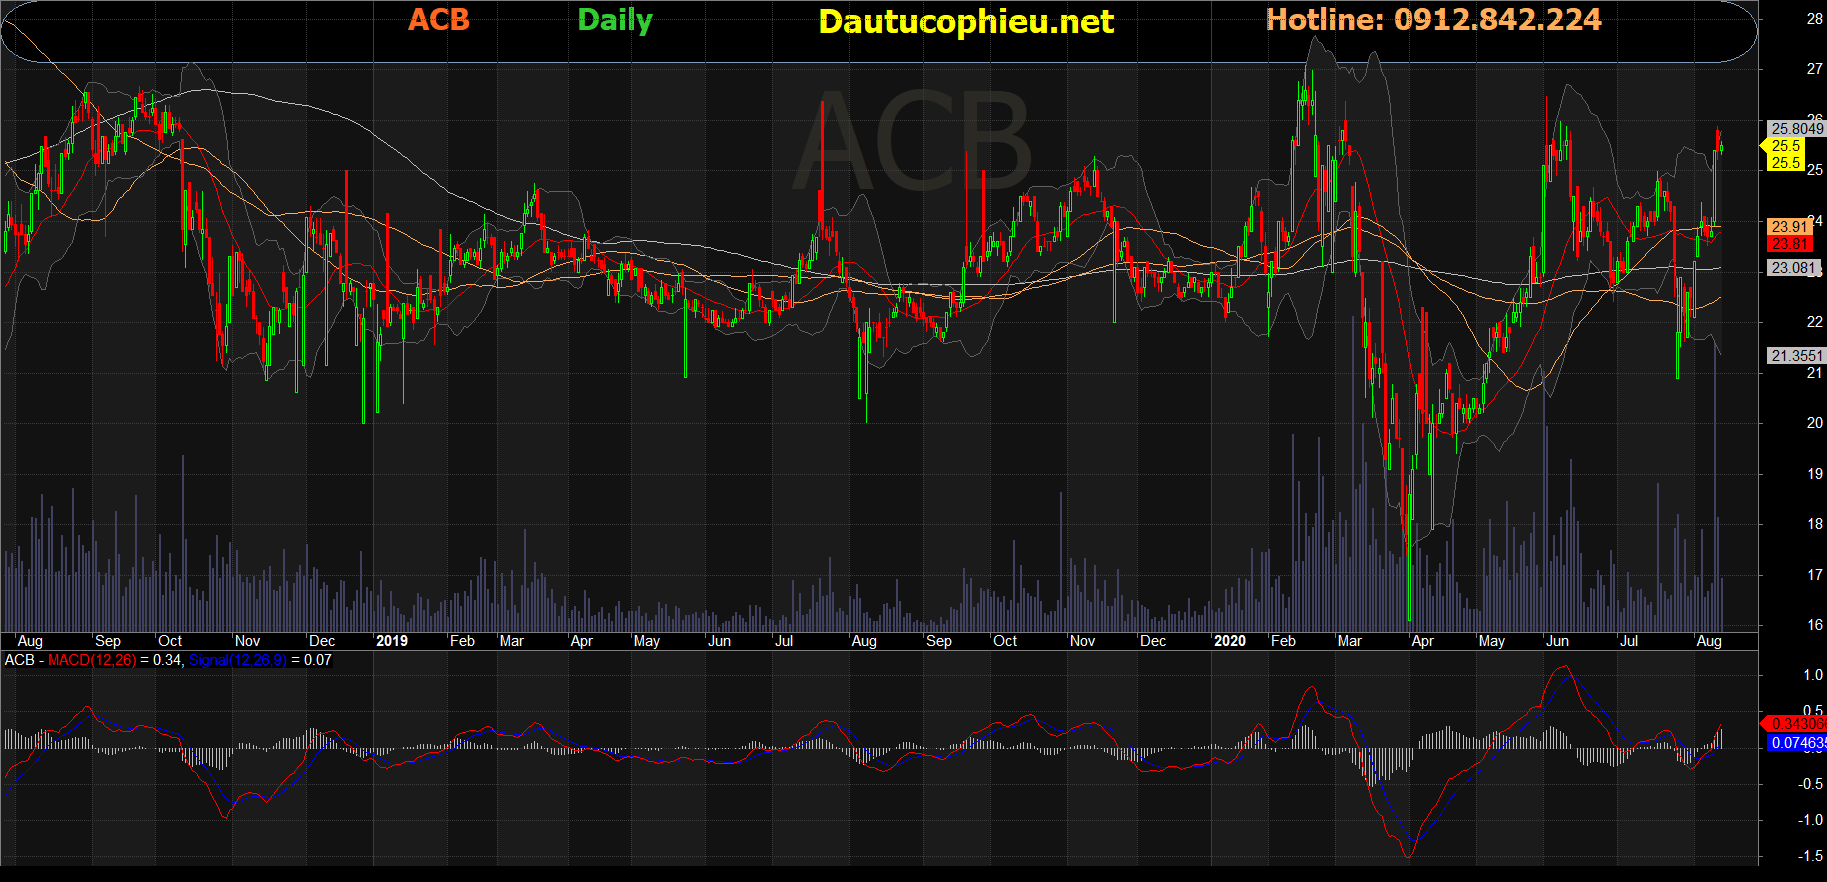This screenshot has width=1827, height=882.
Task: Click the orange ACB ticker title
Action: coord(438,20)
